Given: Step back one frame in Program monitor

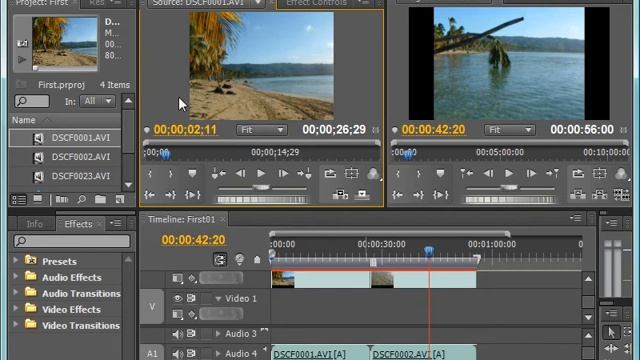Looking at the screenshot, I should coord(488,173).
